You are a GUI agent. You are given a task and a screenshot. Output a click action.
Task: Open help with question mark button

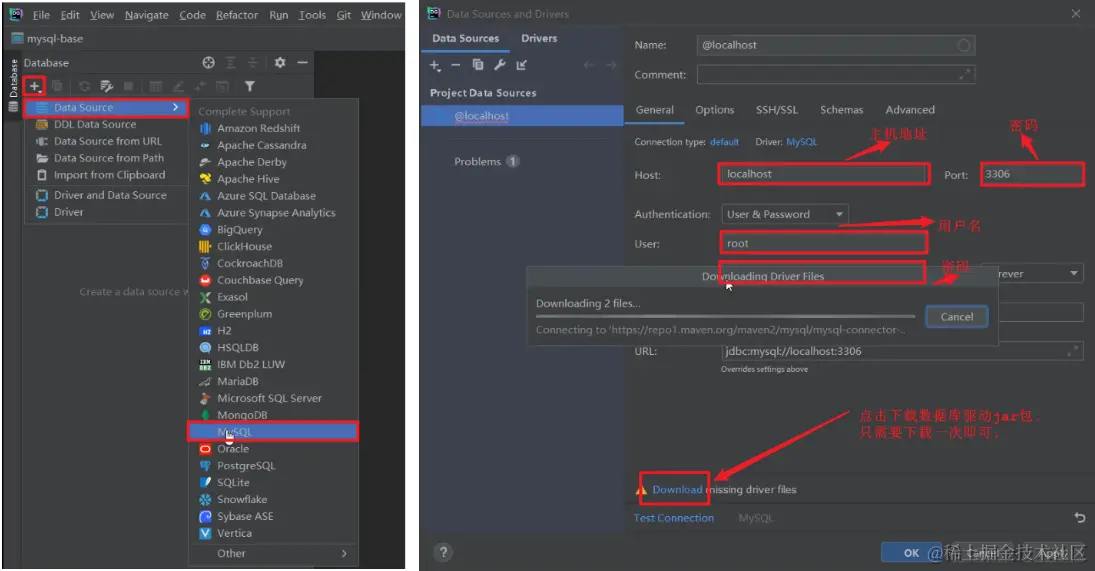(443, 552)
